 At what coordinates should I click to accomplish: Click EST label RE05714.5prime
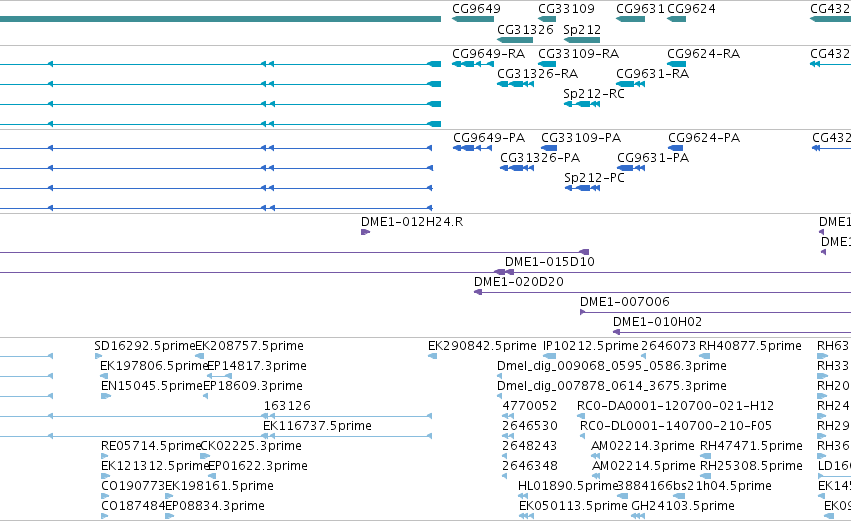151,446
